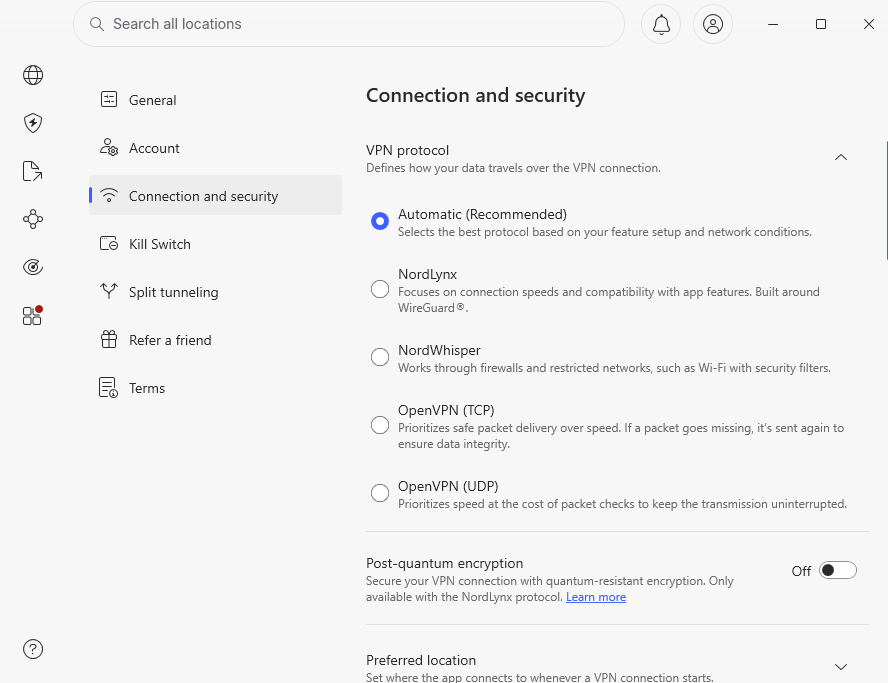This screenshot has height=683, width=888.
Task: Open the Meshnet nodes icon in sidebar
Action: pyautogui.click(x=33, y=219)
